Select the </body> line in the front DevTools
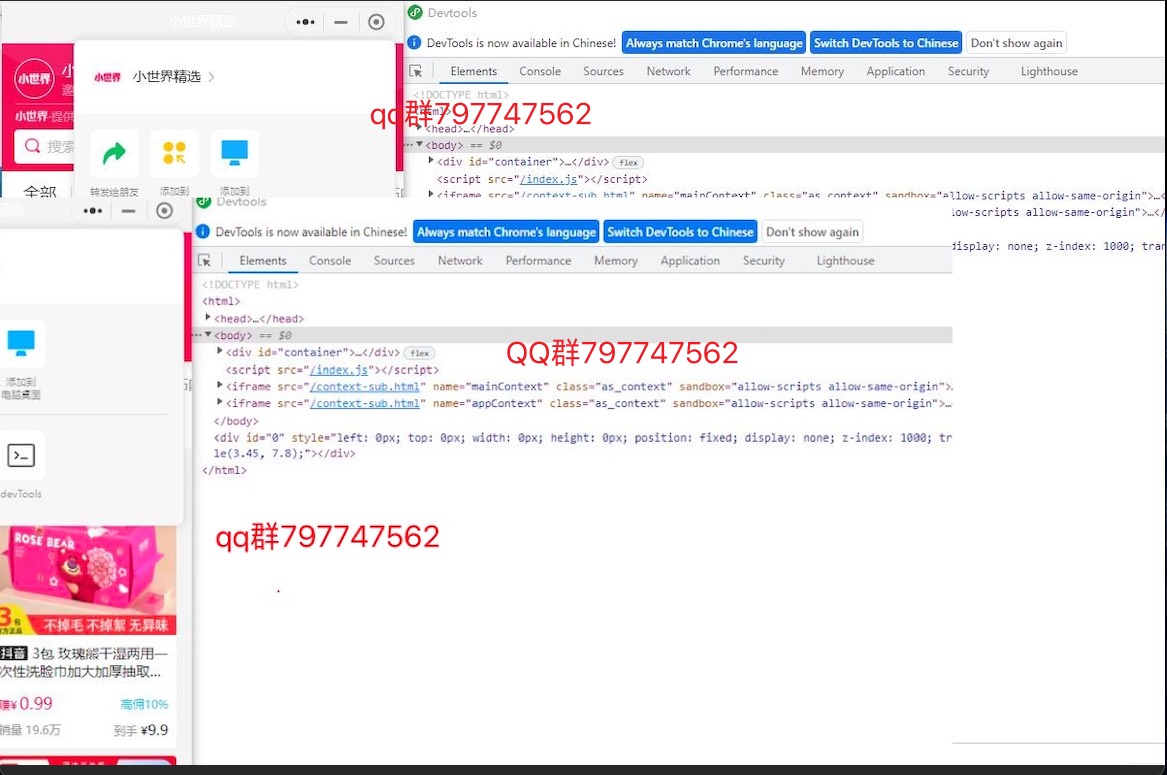The width and height of the screenshot is (1167, 775). click(236, 421)
